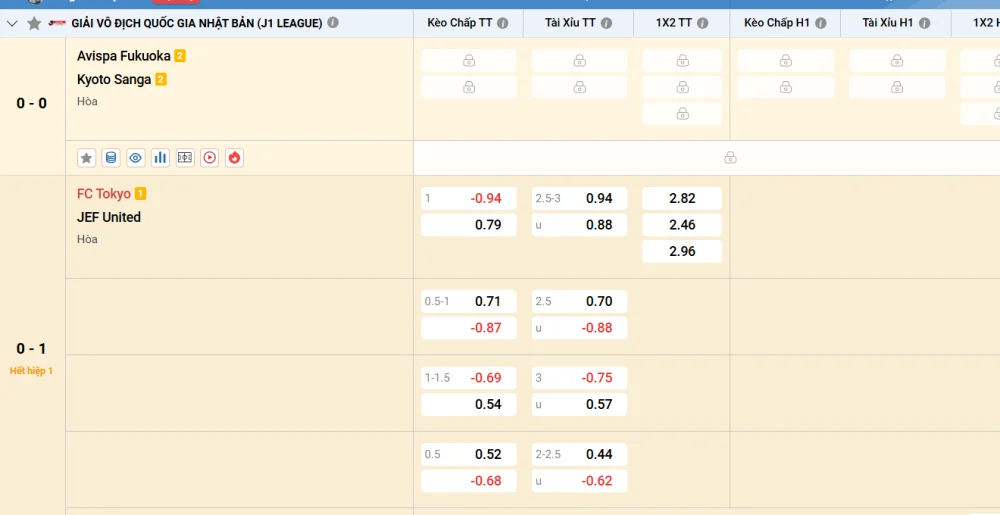The image size is (1000, 515).
Task: Bet under at 0.88 odds
Action: click(x=579, y=225)
